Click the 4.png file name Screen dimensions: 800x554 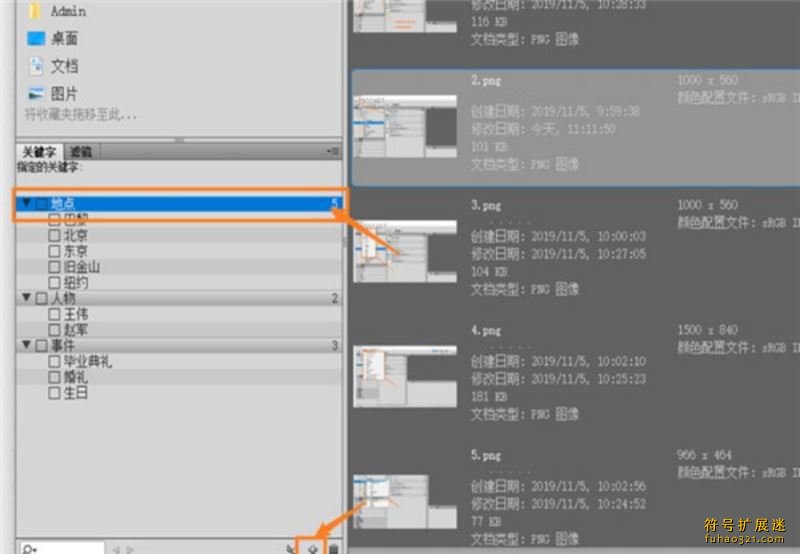[486, 331]
